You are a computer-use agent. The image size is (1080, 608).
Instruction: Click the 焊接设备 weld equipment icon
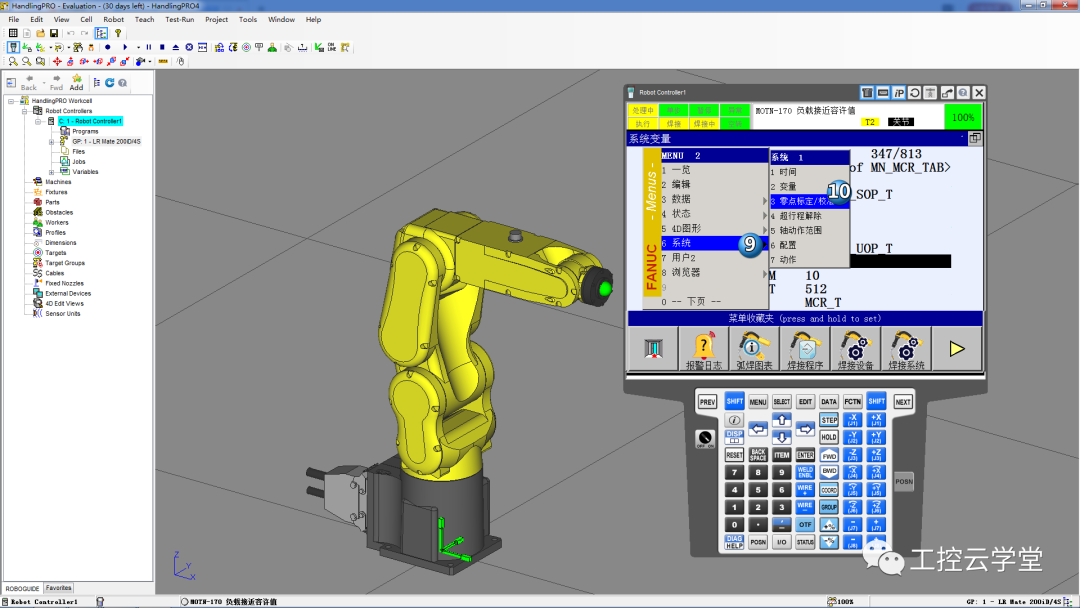tap(855, 350)
